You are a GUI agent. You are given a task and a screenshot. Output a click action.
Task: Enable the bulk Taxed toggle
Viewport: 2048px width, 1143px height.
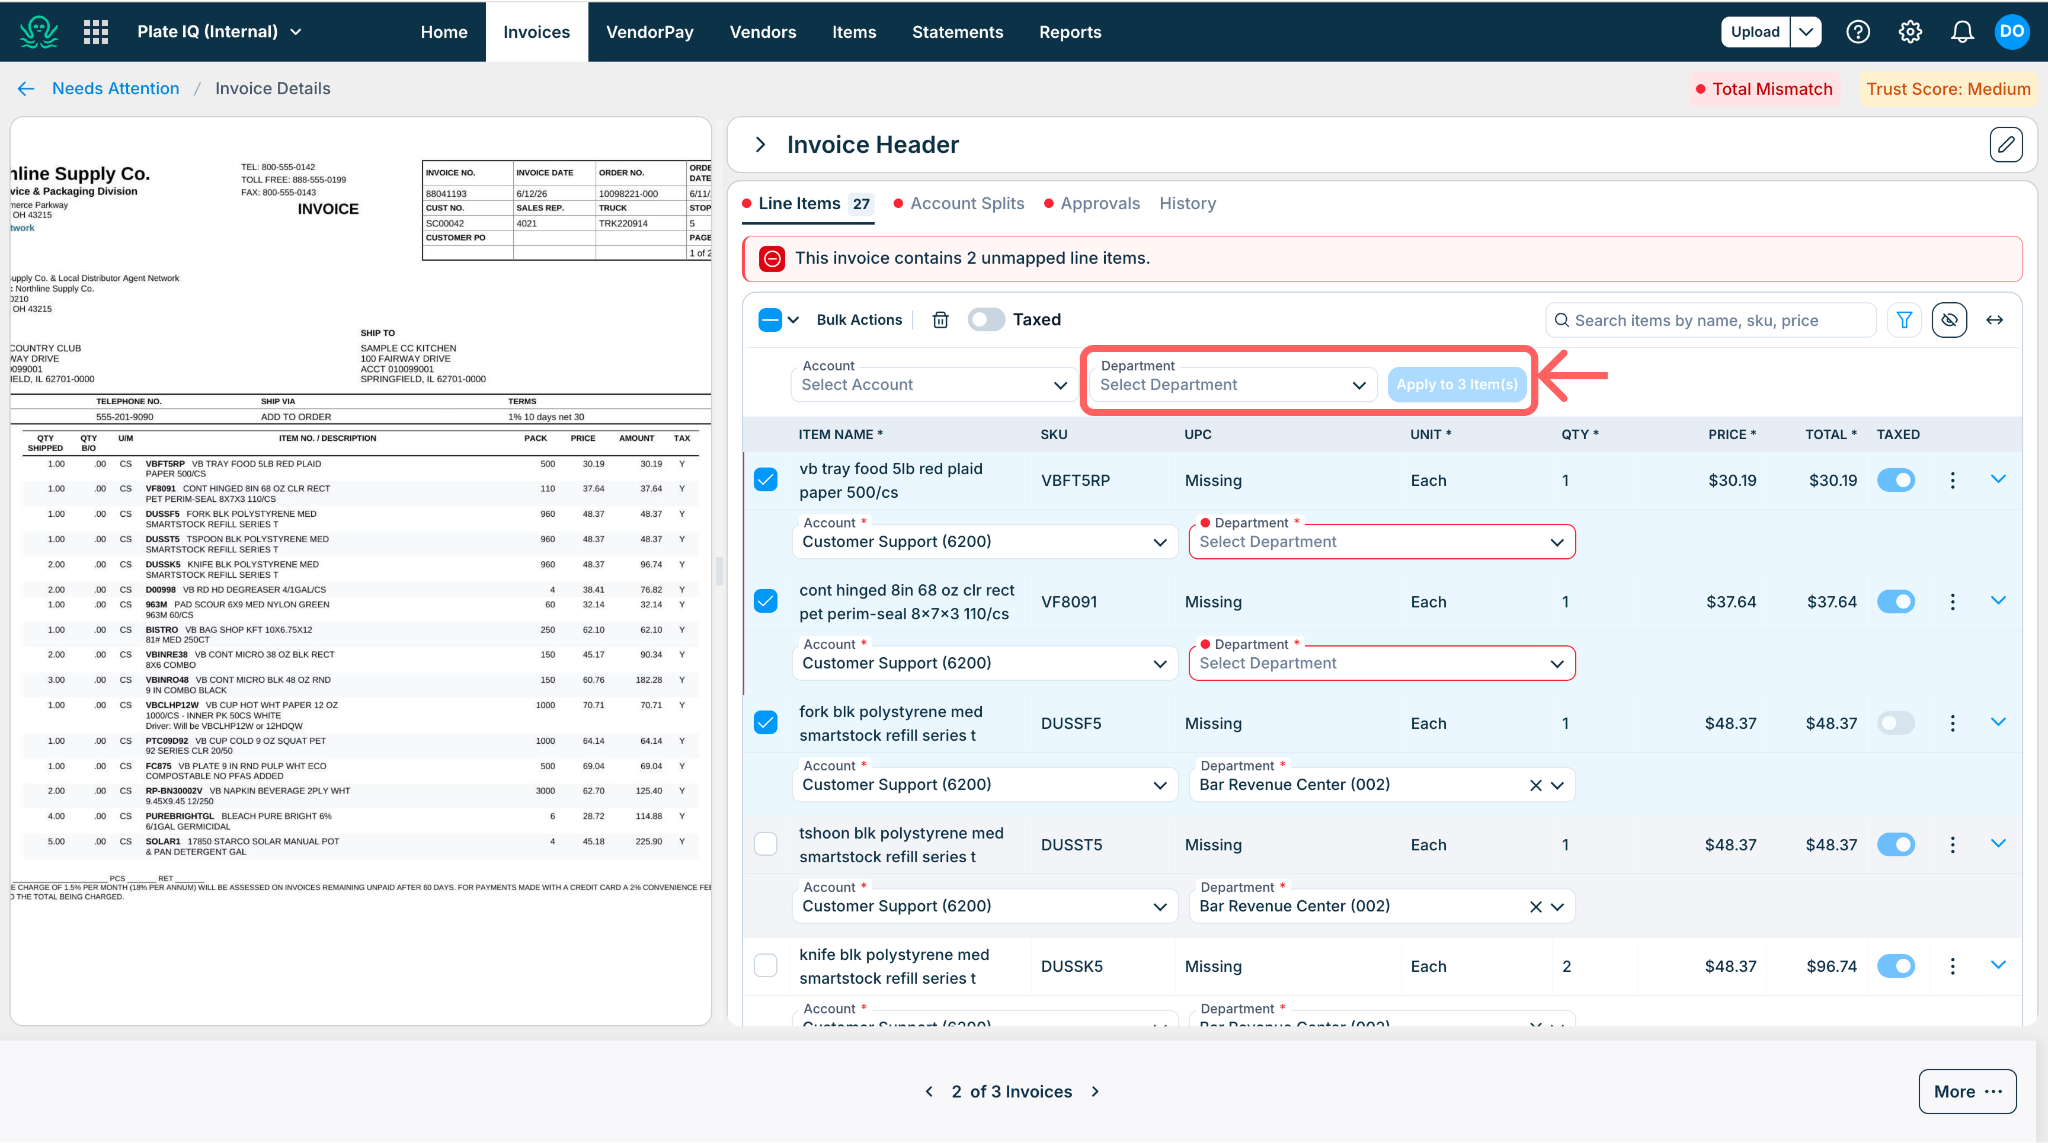pos(986,320)
